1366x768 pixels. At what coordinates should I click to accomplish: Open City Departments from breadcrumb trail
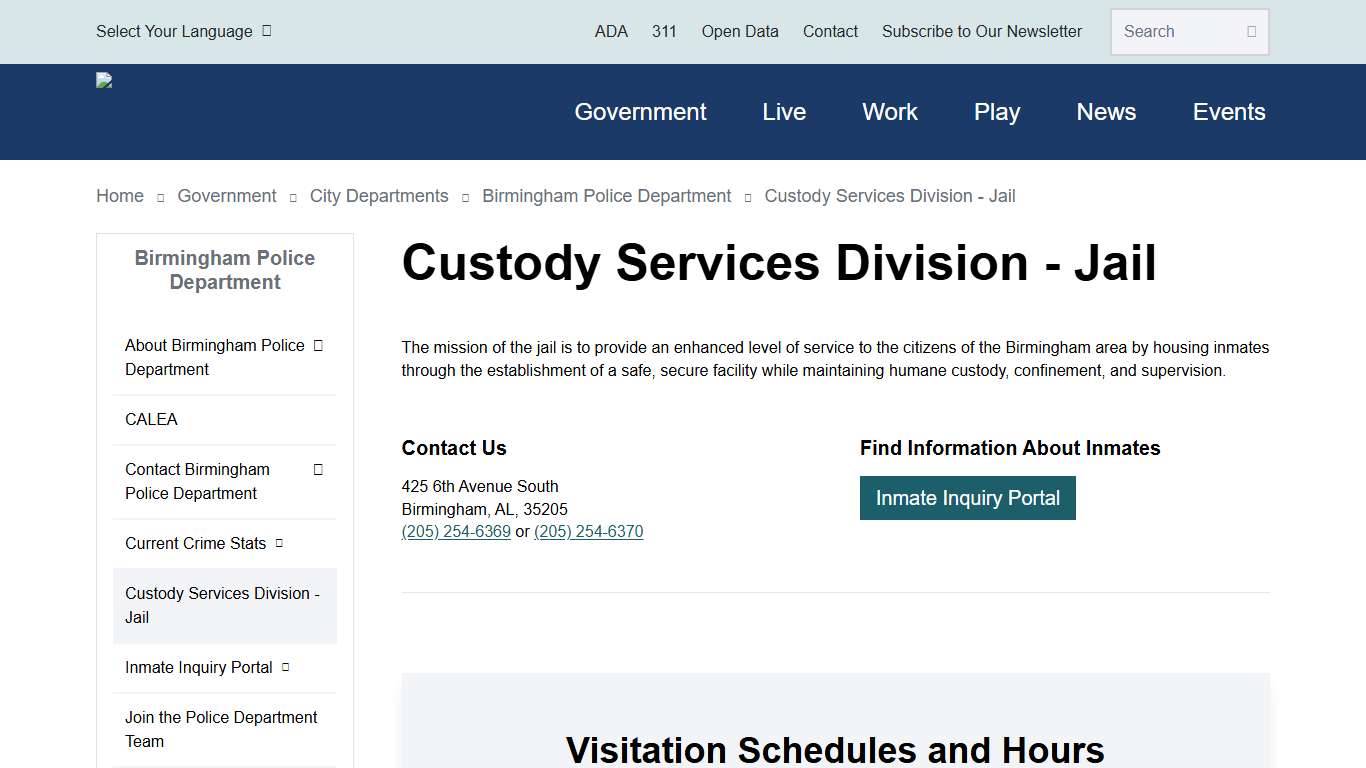[x=379, y=196]
